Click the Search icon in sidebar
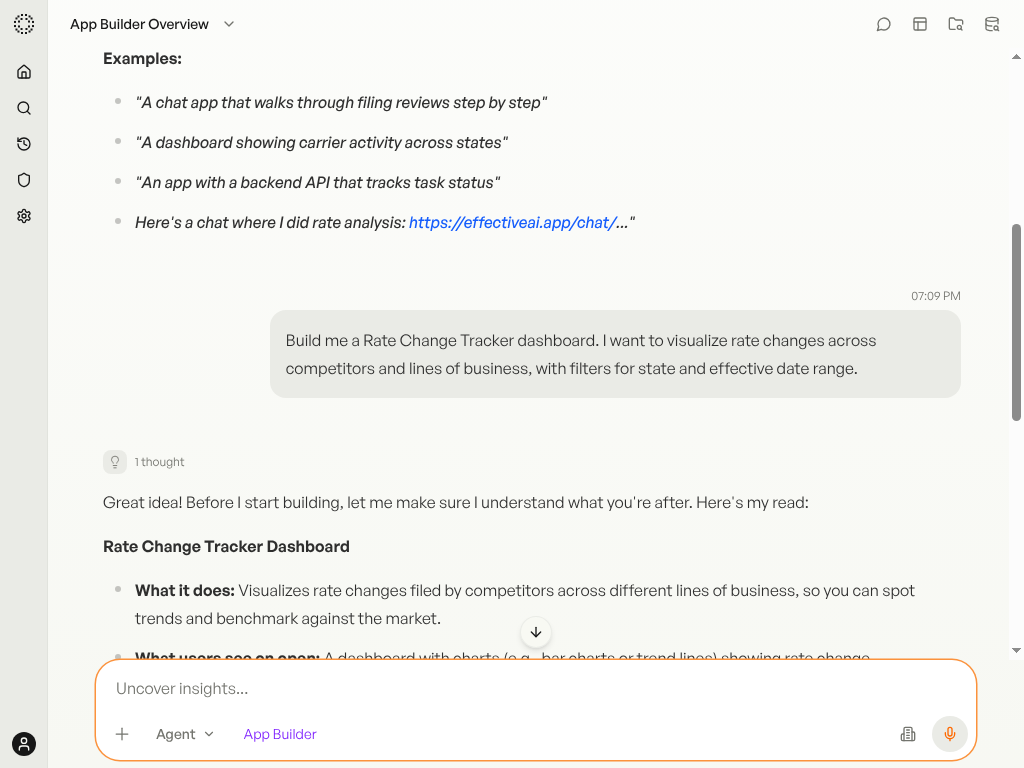1024x768 pixels. coord(24,108)
